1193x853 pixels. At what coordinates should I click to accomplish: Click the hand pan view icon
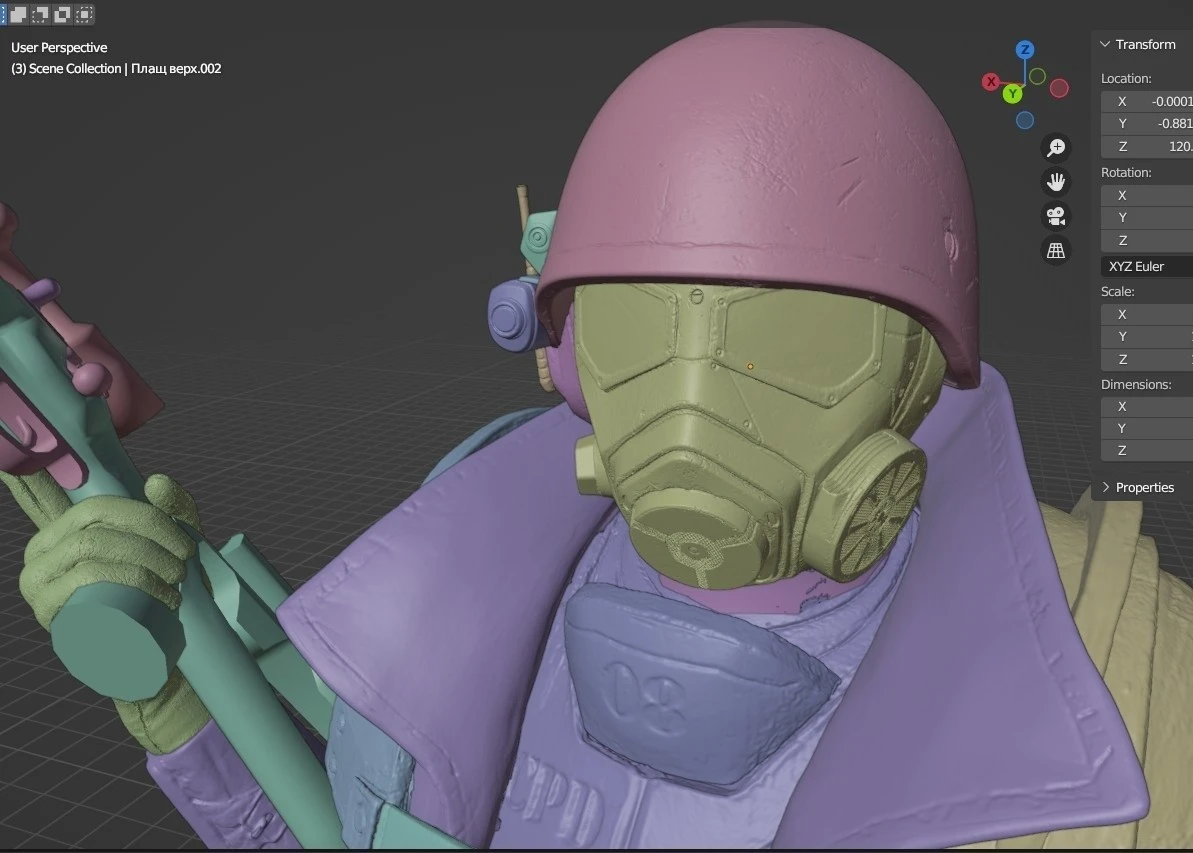1056,182
